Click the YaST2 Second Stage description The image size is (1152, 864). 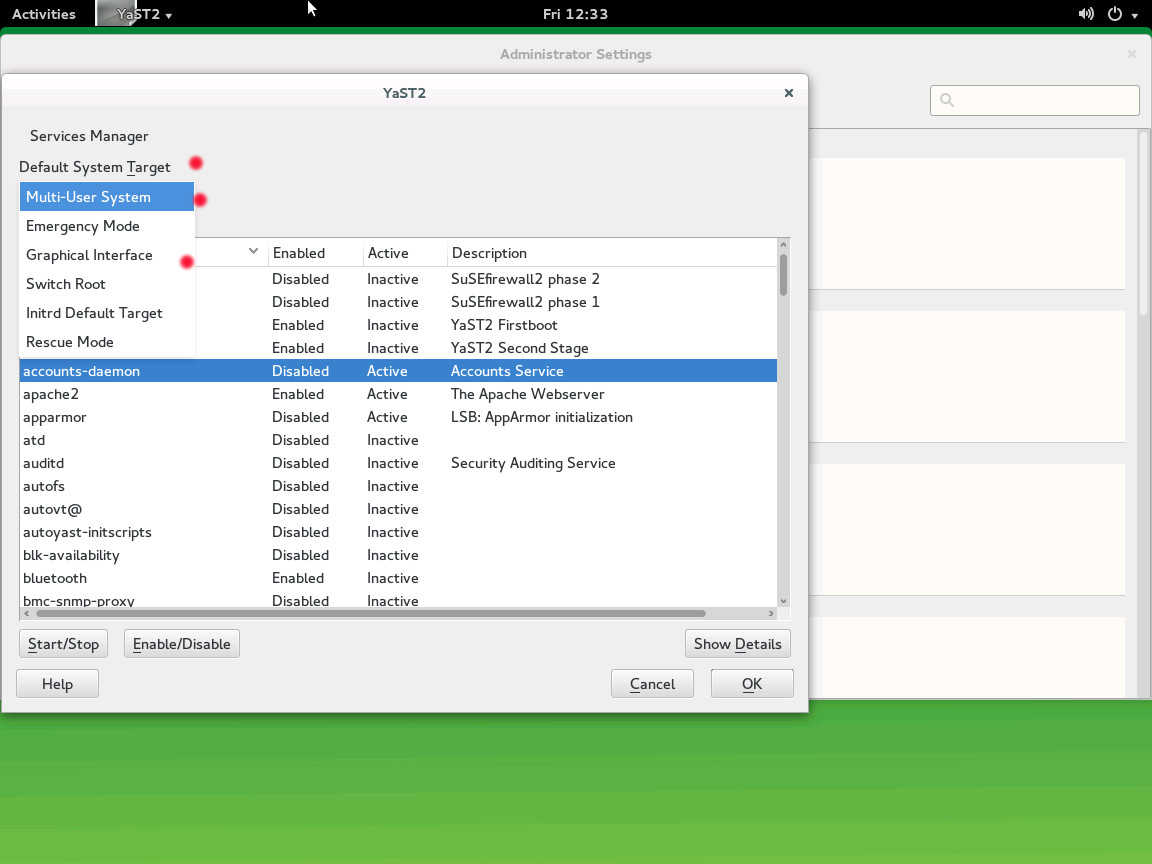pos(519,348)
